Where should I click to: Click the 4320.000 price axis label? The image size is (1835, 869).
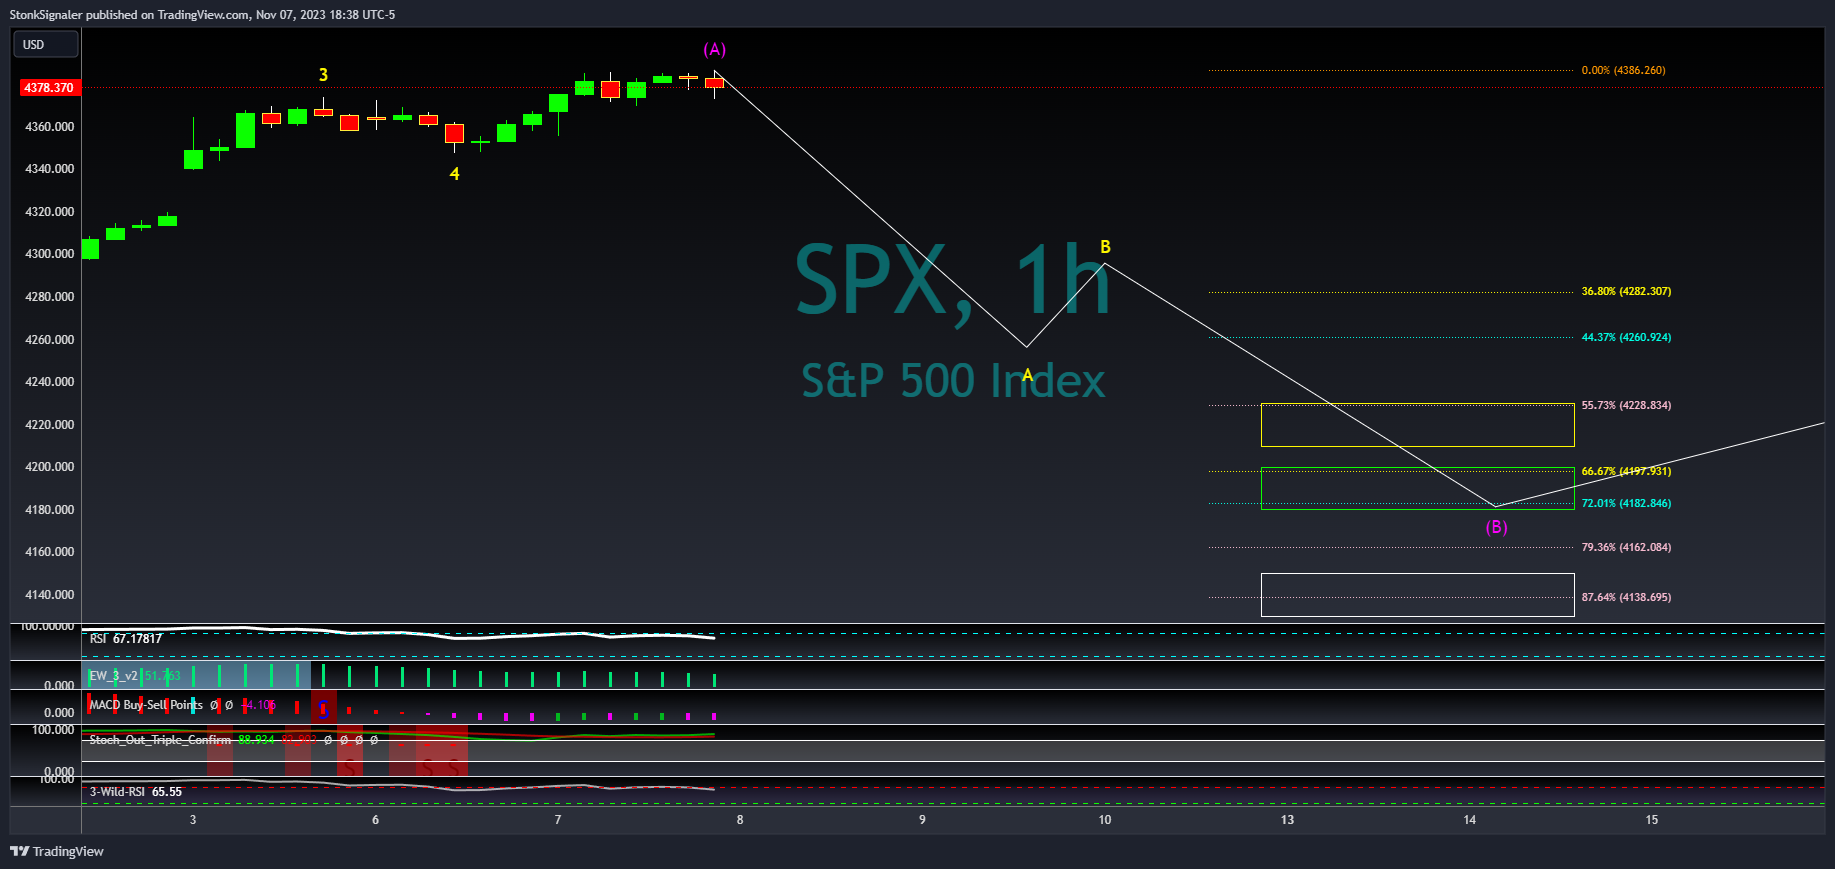pyautogui.click(x=50, y=212)
